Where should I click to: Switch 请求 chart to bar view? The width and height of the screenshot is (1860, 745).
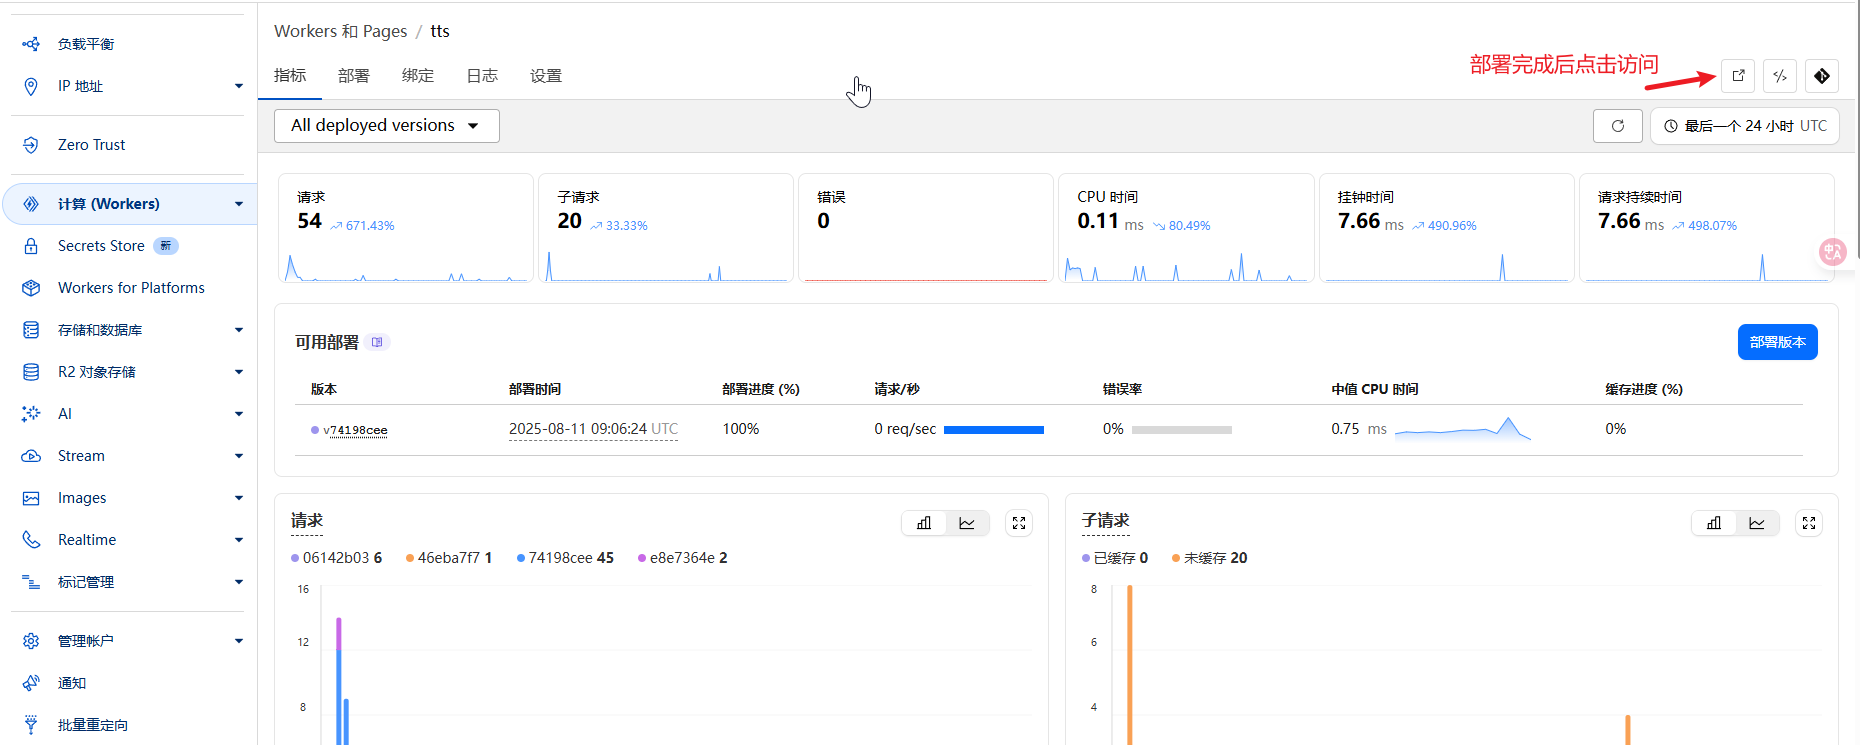click(924, 523)
